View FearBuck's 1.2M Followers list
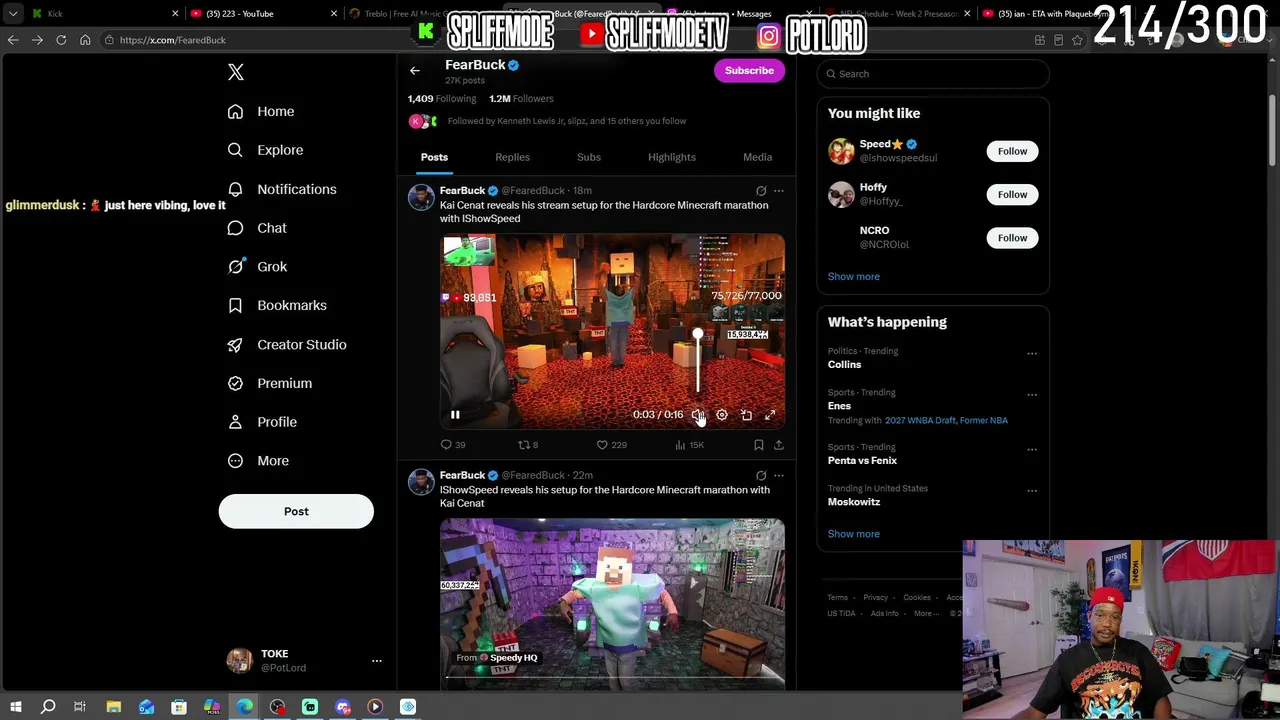The image size is (1280, 720). tap(521, 99)
